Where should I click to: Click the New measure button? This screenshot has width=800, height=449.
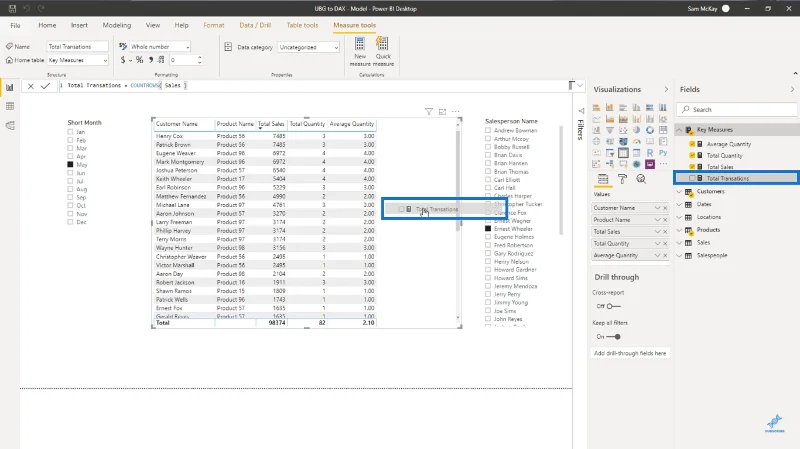[x=360, y=52]
